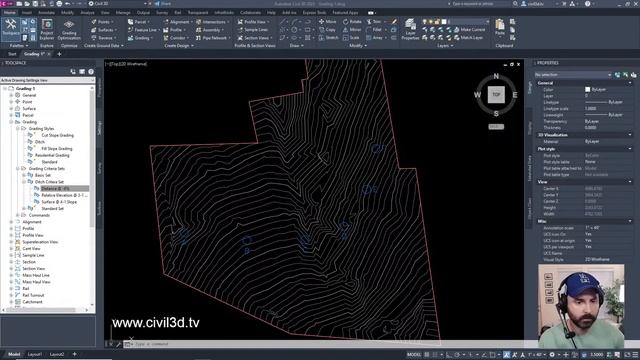Click the help question mark icon

pos(587,4)
